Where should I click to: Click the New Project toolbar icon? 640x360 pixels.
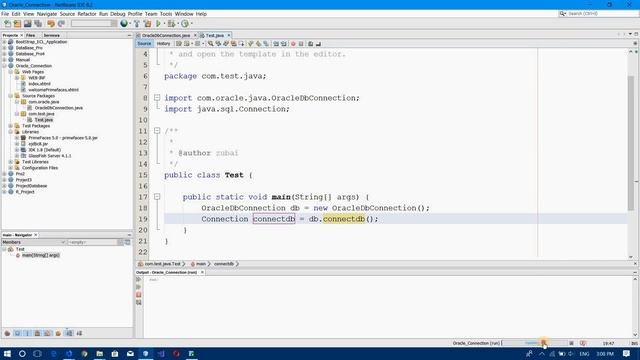[18, 24]
